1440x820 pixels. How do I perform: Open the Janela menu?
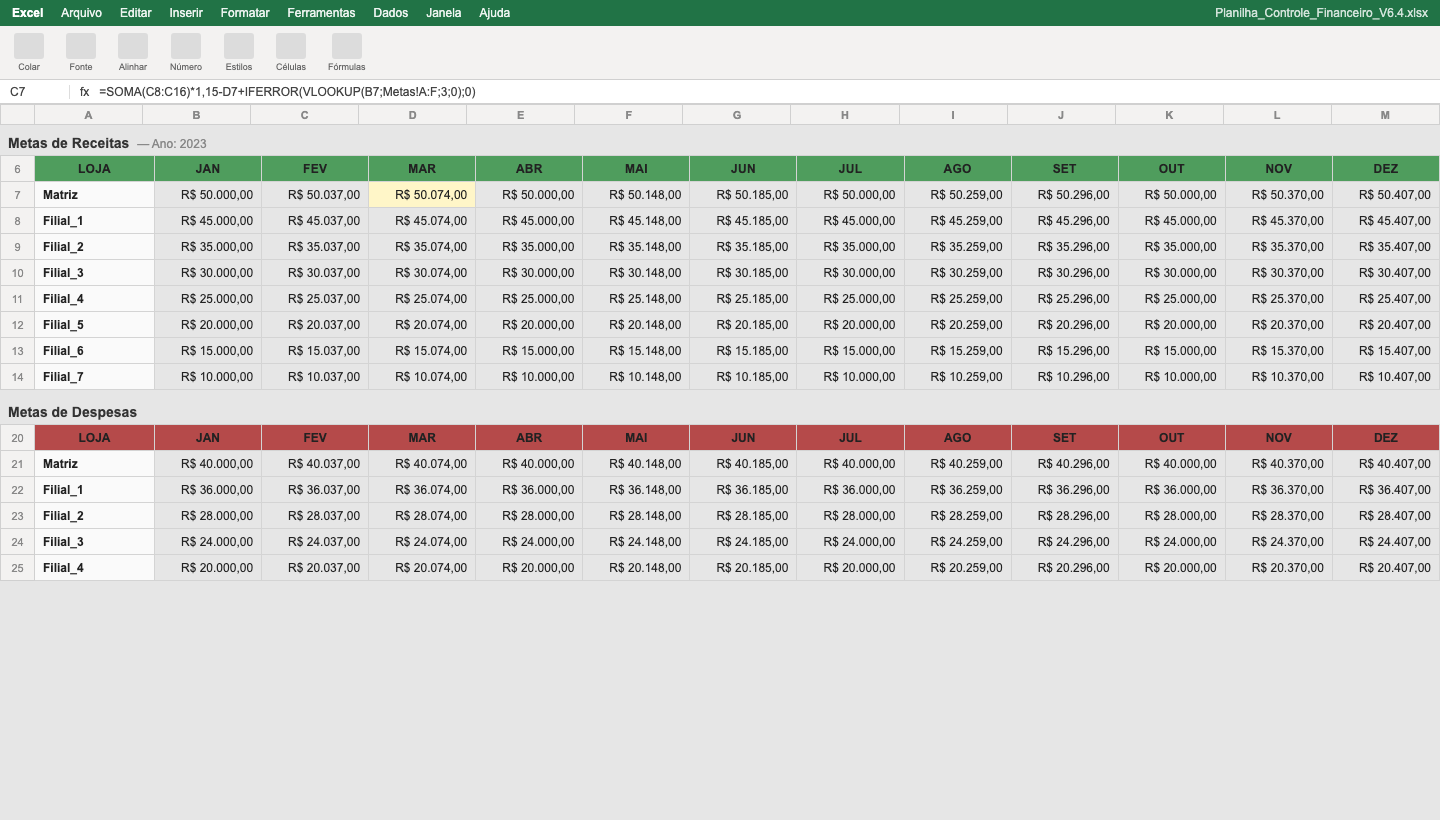coord(444,13)
